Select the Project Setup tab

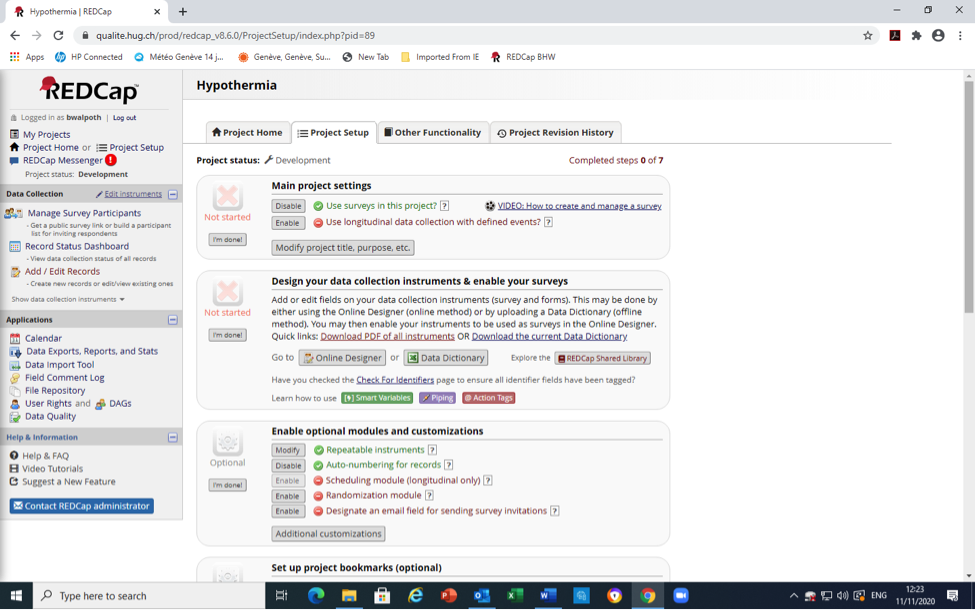click(333, 132)
